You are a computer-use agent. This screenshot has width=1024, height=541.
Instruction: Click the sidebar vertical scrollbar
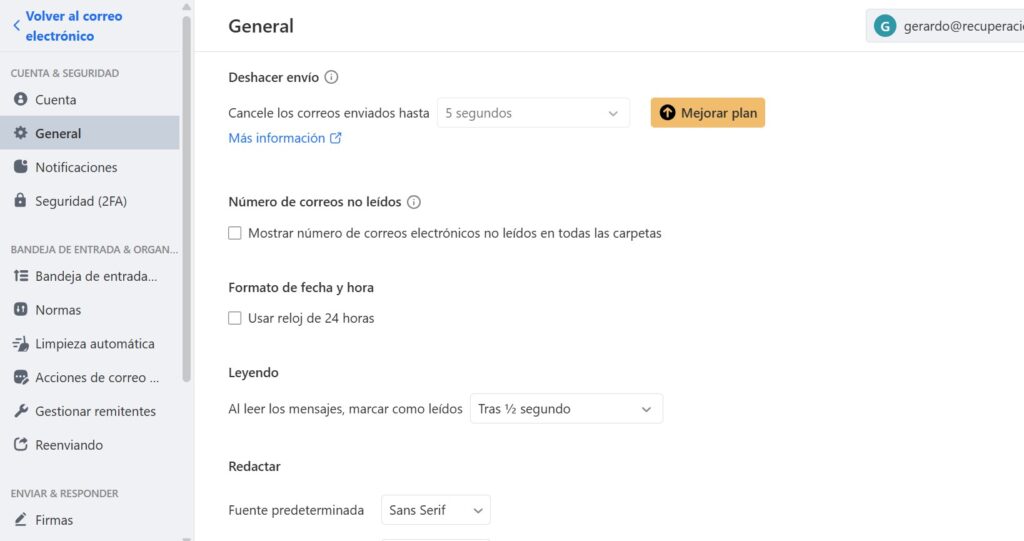pos(187,200)
